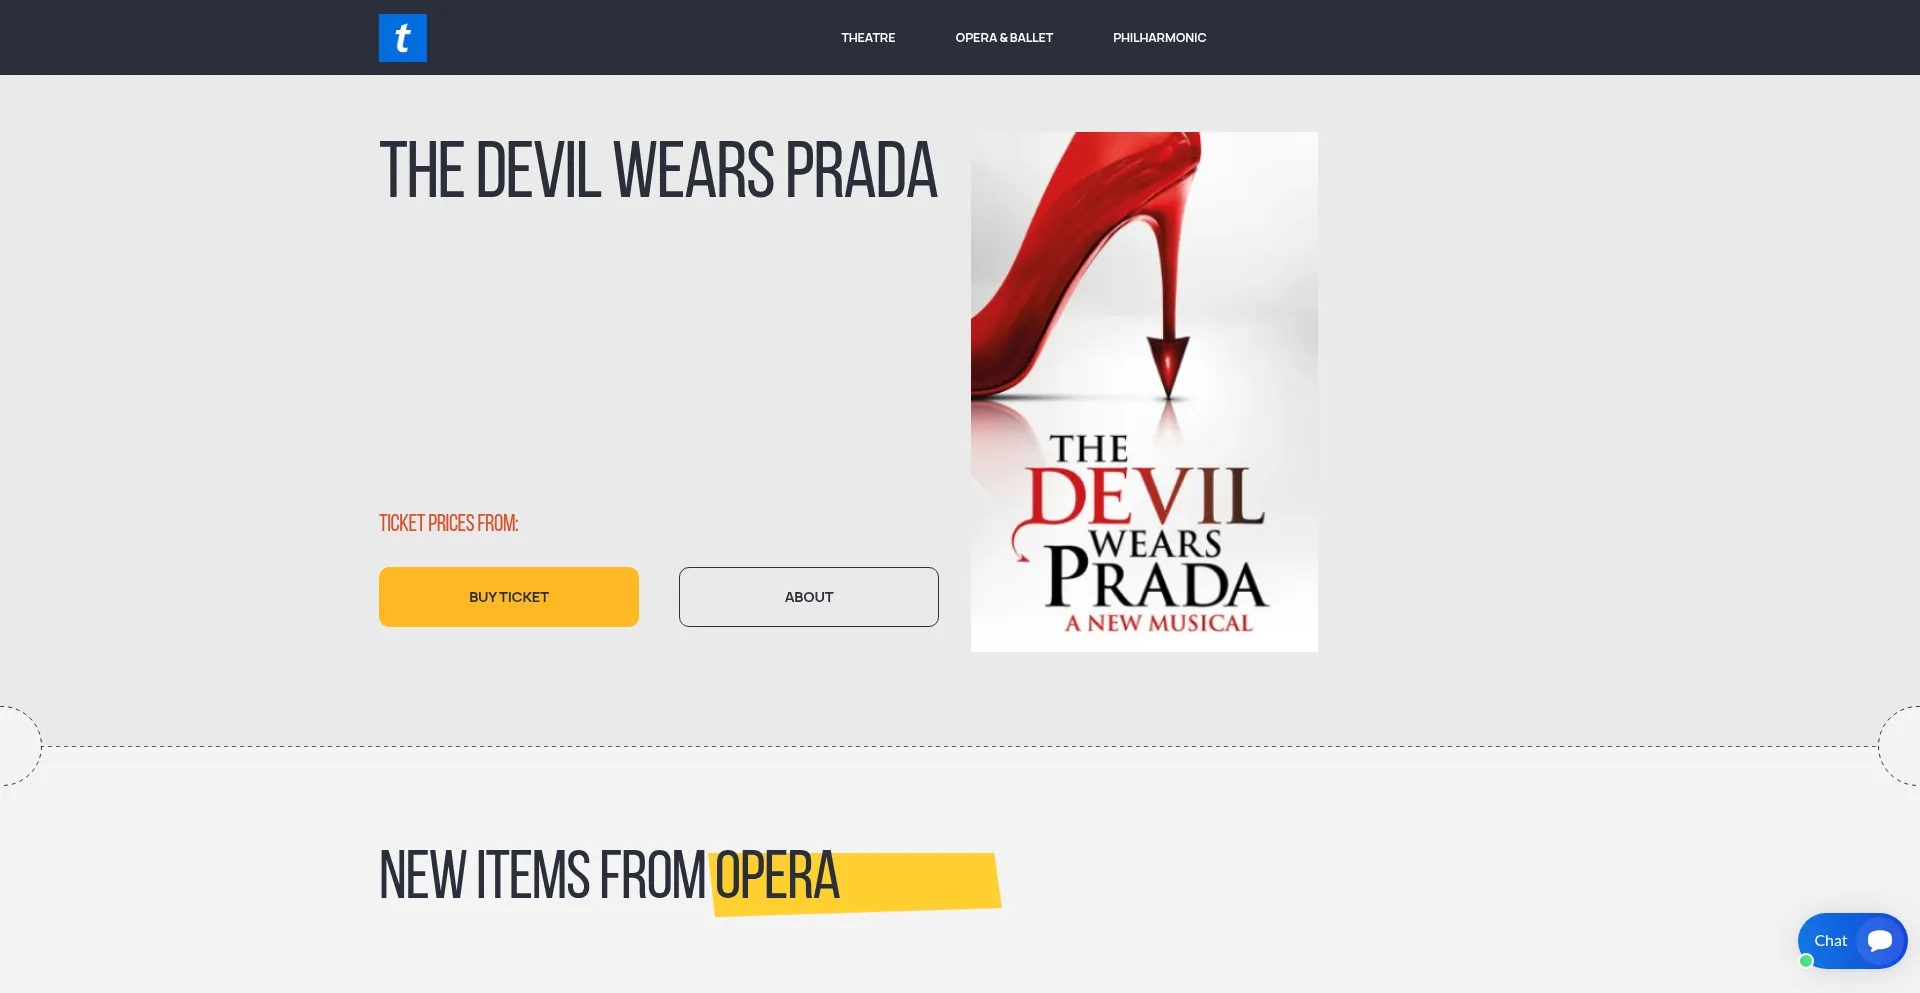Image resolution: width=1920 pixels, height=993 pixels.
Task: Click the yellow-highlighted OPERA word
Action: (x=777, y=876)
